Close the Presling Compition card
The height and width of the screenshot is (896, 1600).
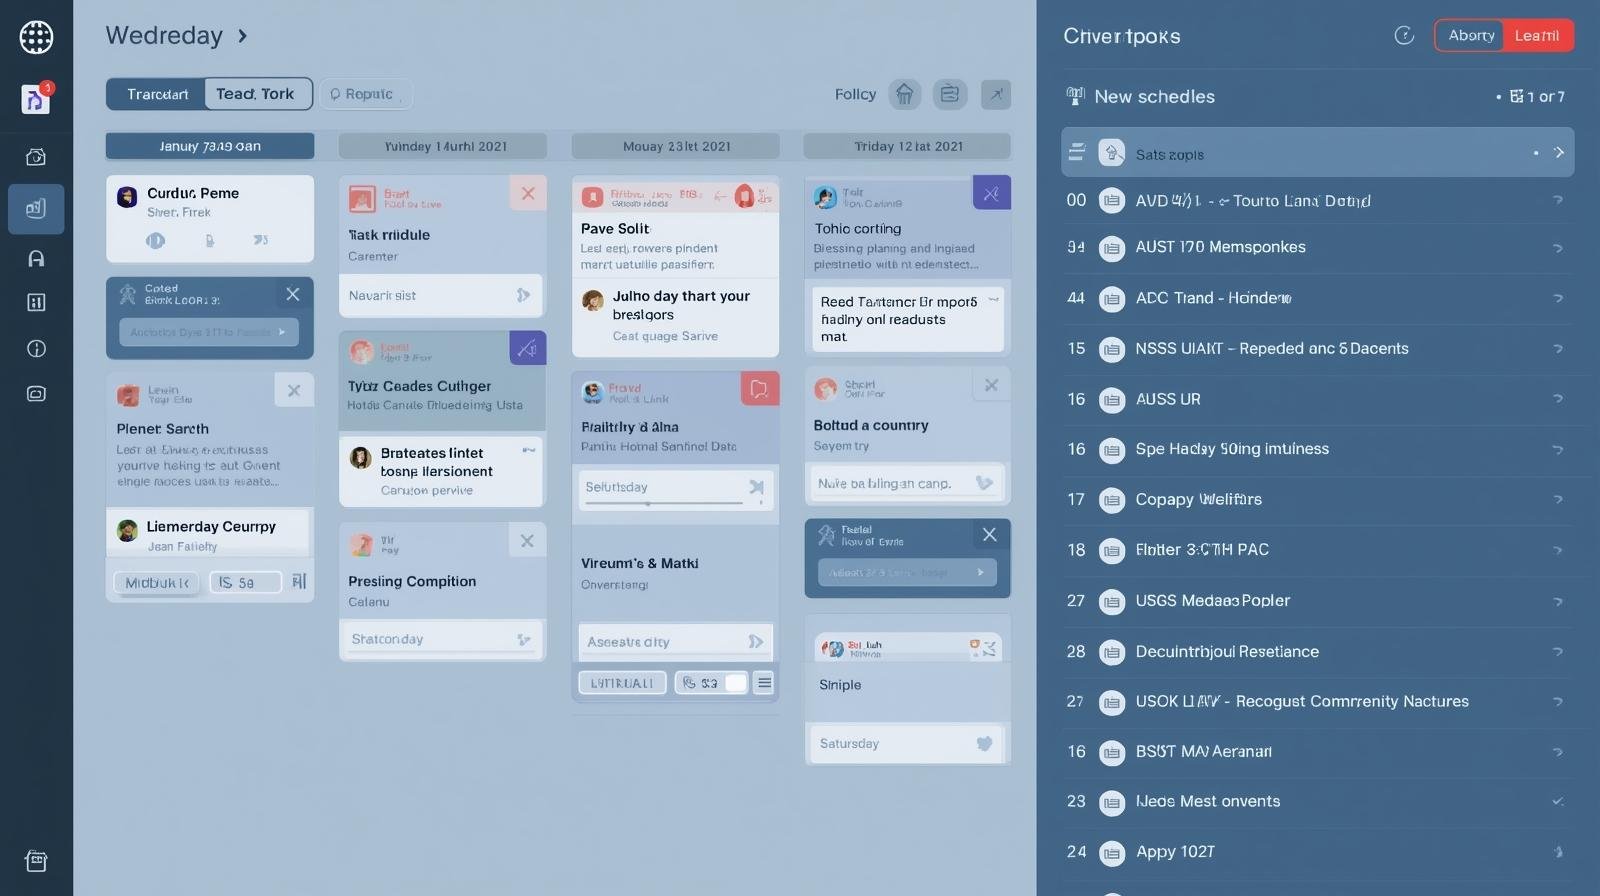(527, 541)
